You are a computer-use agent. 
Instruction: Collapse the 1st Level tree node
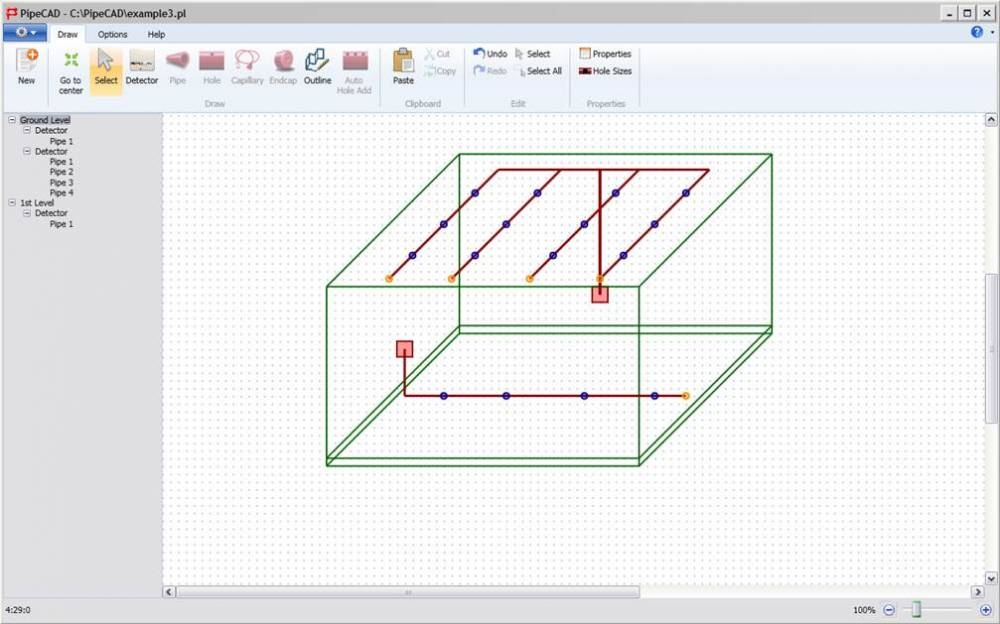click(12, 202)
